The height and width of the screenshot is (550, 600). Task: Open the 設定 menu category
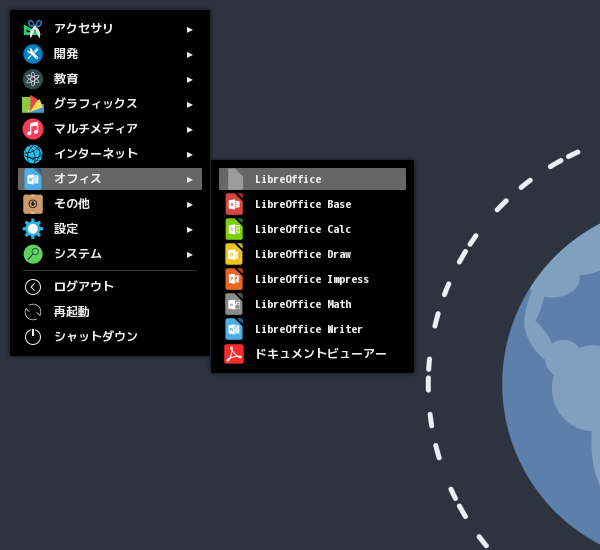click(x=110, y=229)
